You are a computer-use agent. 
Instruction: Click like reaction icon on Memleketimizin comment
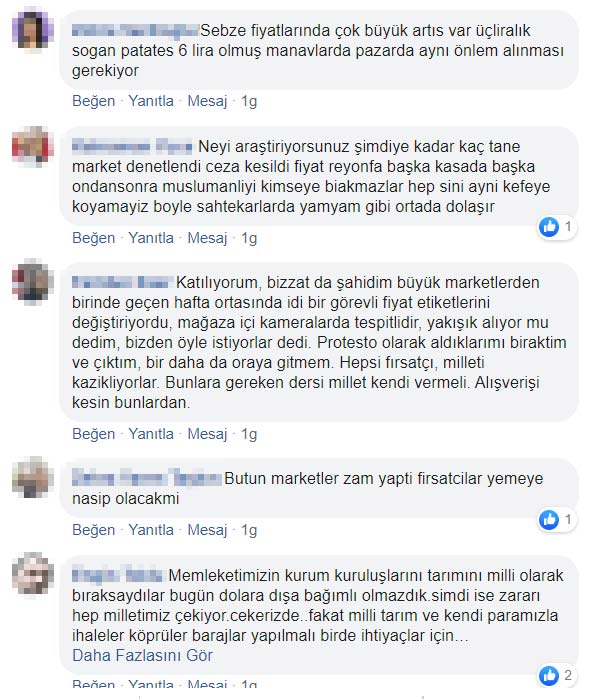coord(549,675)
